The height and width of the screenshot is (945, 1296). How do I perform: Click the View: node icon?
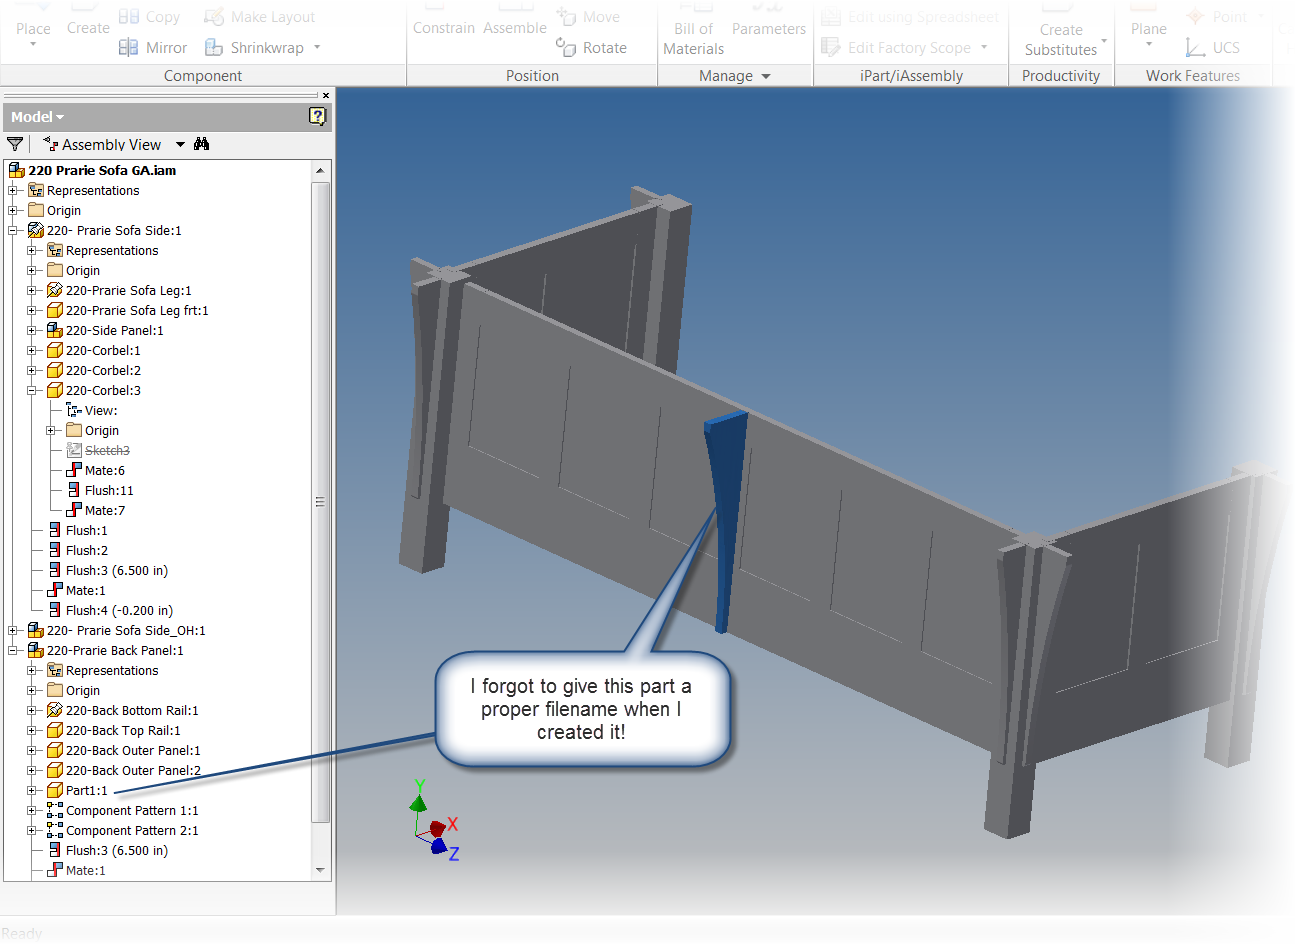(x=74, y=410)
